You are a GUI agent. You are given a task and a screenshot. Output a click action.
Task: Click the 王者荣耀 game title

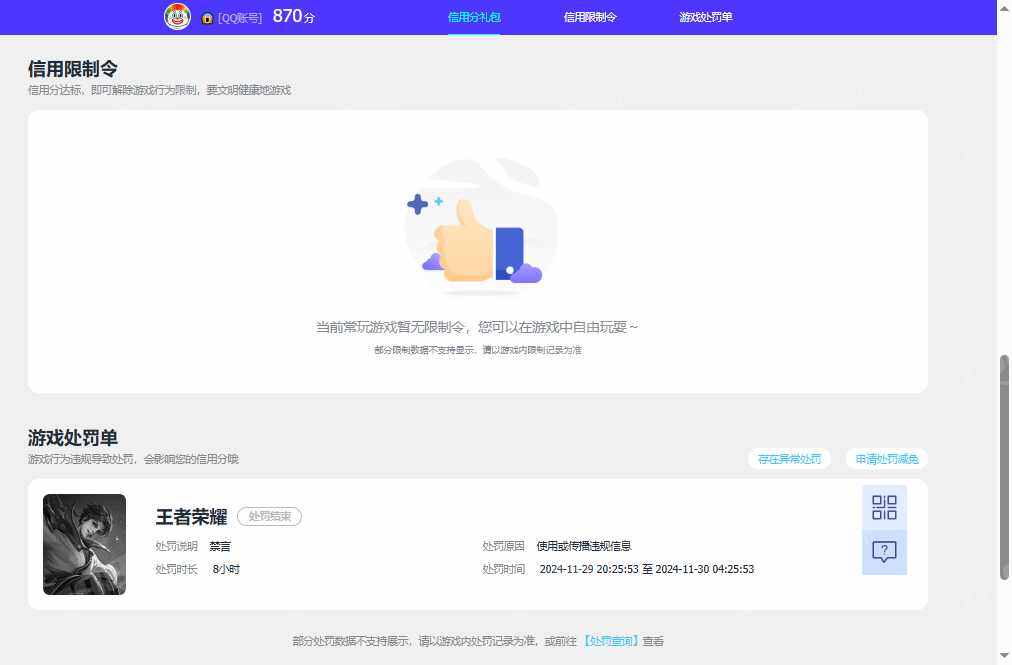click(191, 517)
